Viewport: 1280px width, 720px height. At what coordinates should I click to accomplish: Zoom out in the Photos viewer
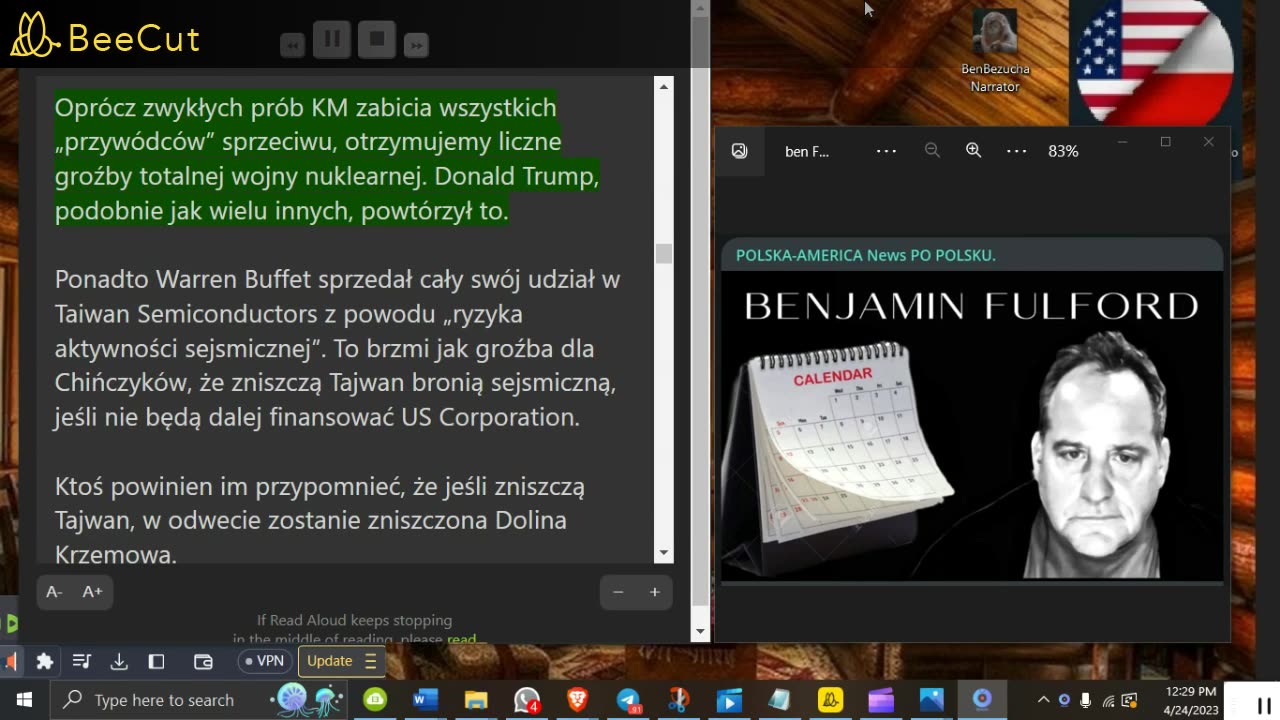click(932, 151)
